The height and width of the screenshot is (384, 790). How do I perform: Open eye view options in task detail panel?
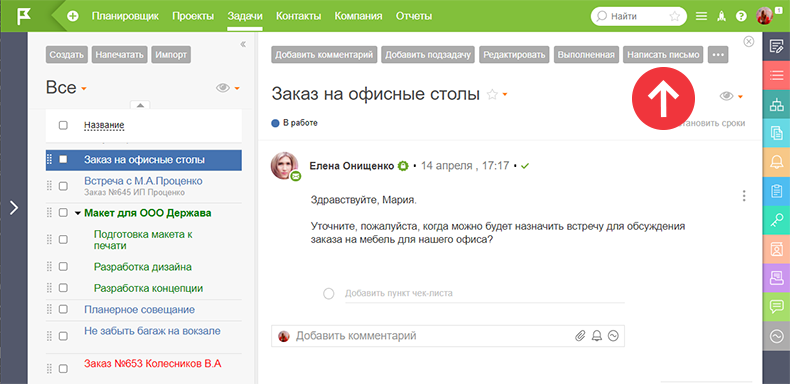click(731, 96)
